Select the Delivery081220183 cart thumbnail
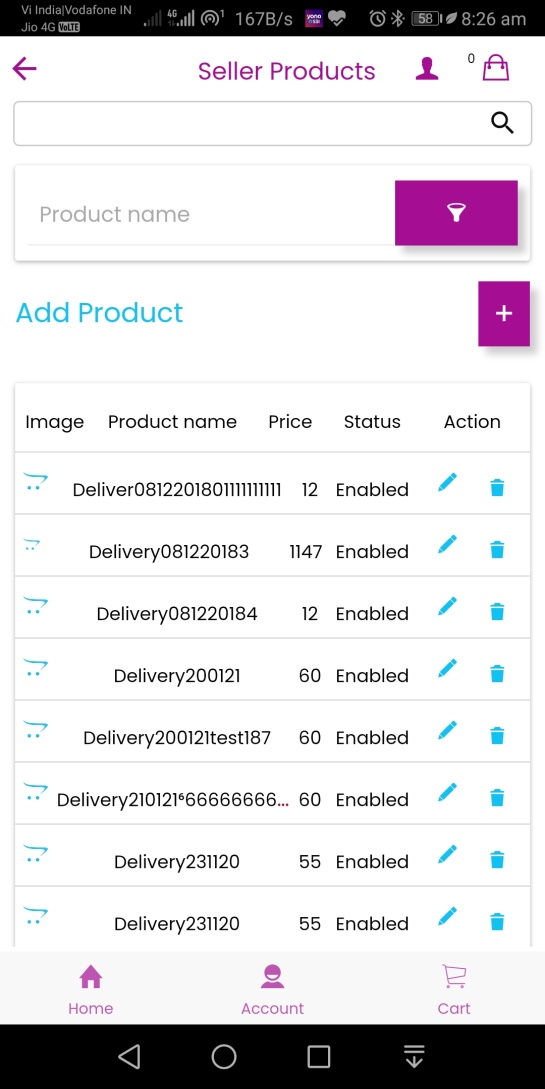Image resolution: width=545 pixels, height=1089 pixels. (x=32, y=546)
